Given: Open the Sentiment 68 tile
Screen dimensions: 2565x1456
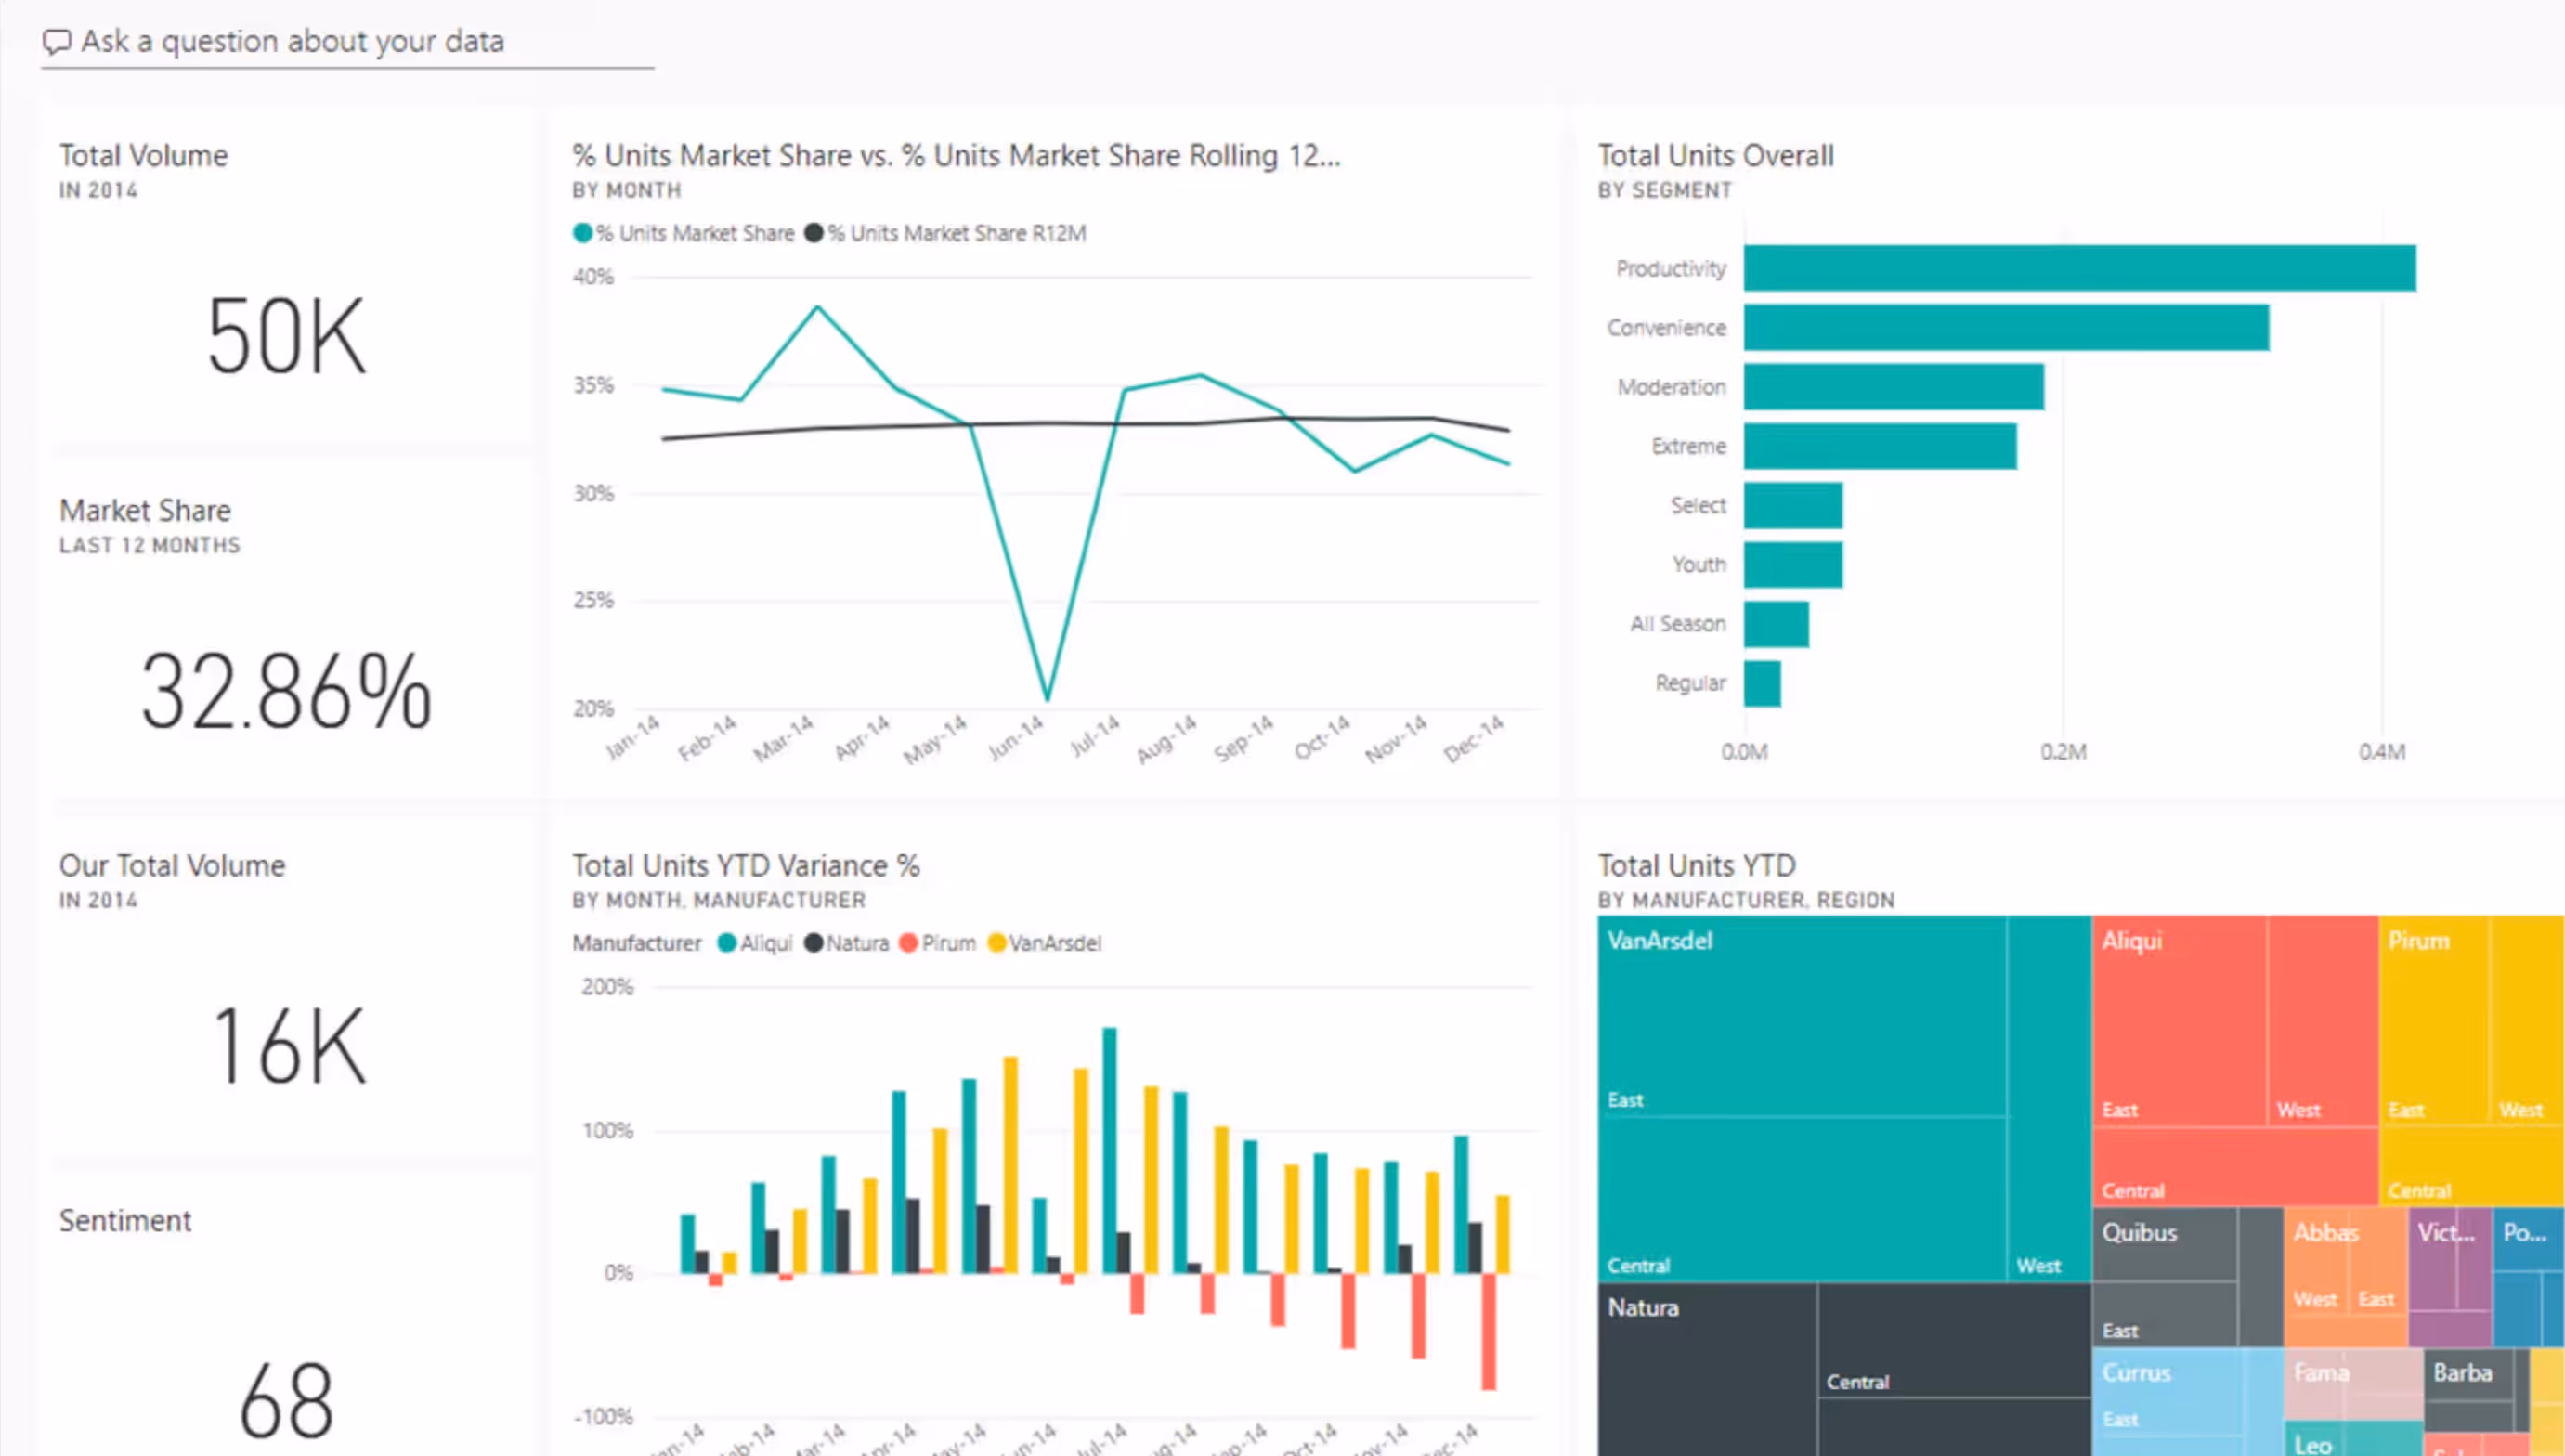Looking at the screenshot, I should click(287, 1398).
